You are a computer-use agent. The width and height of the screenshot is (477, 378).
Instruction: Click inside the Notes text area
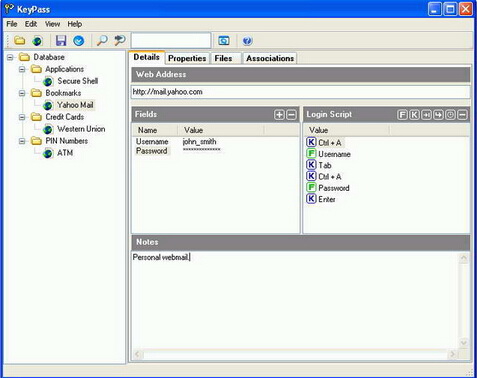295,300
